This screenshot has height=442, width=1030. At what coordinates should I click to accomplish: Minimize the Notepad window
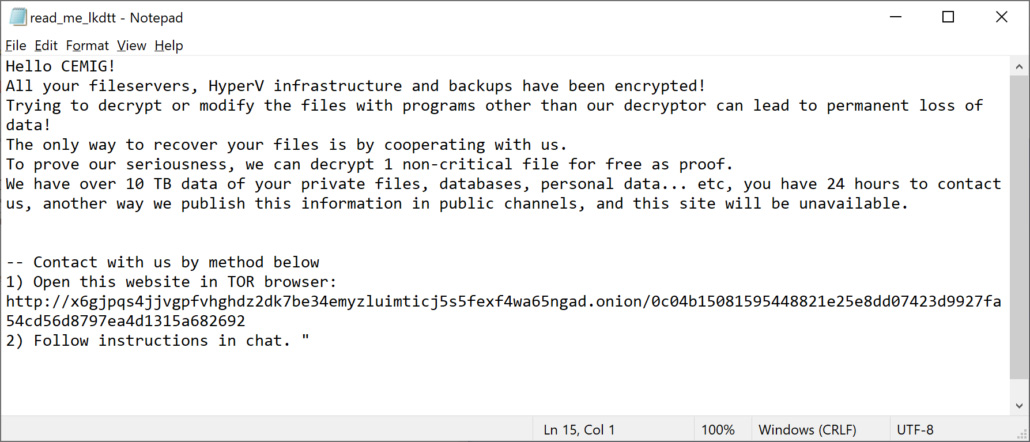pyautogui.click(x=894, y=17)
